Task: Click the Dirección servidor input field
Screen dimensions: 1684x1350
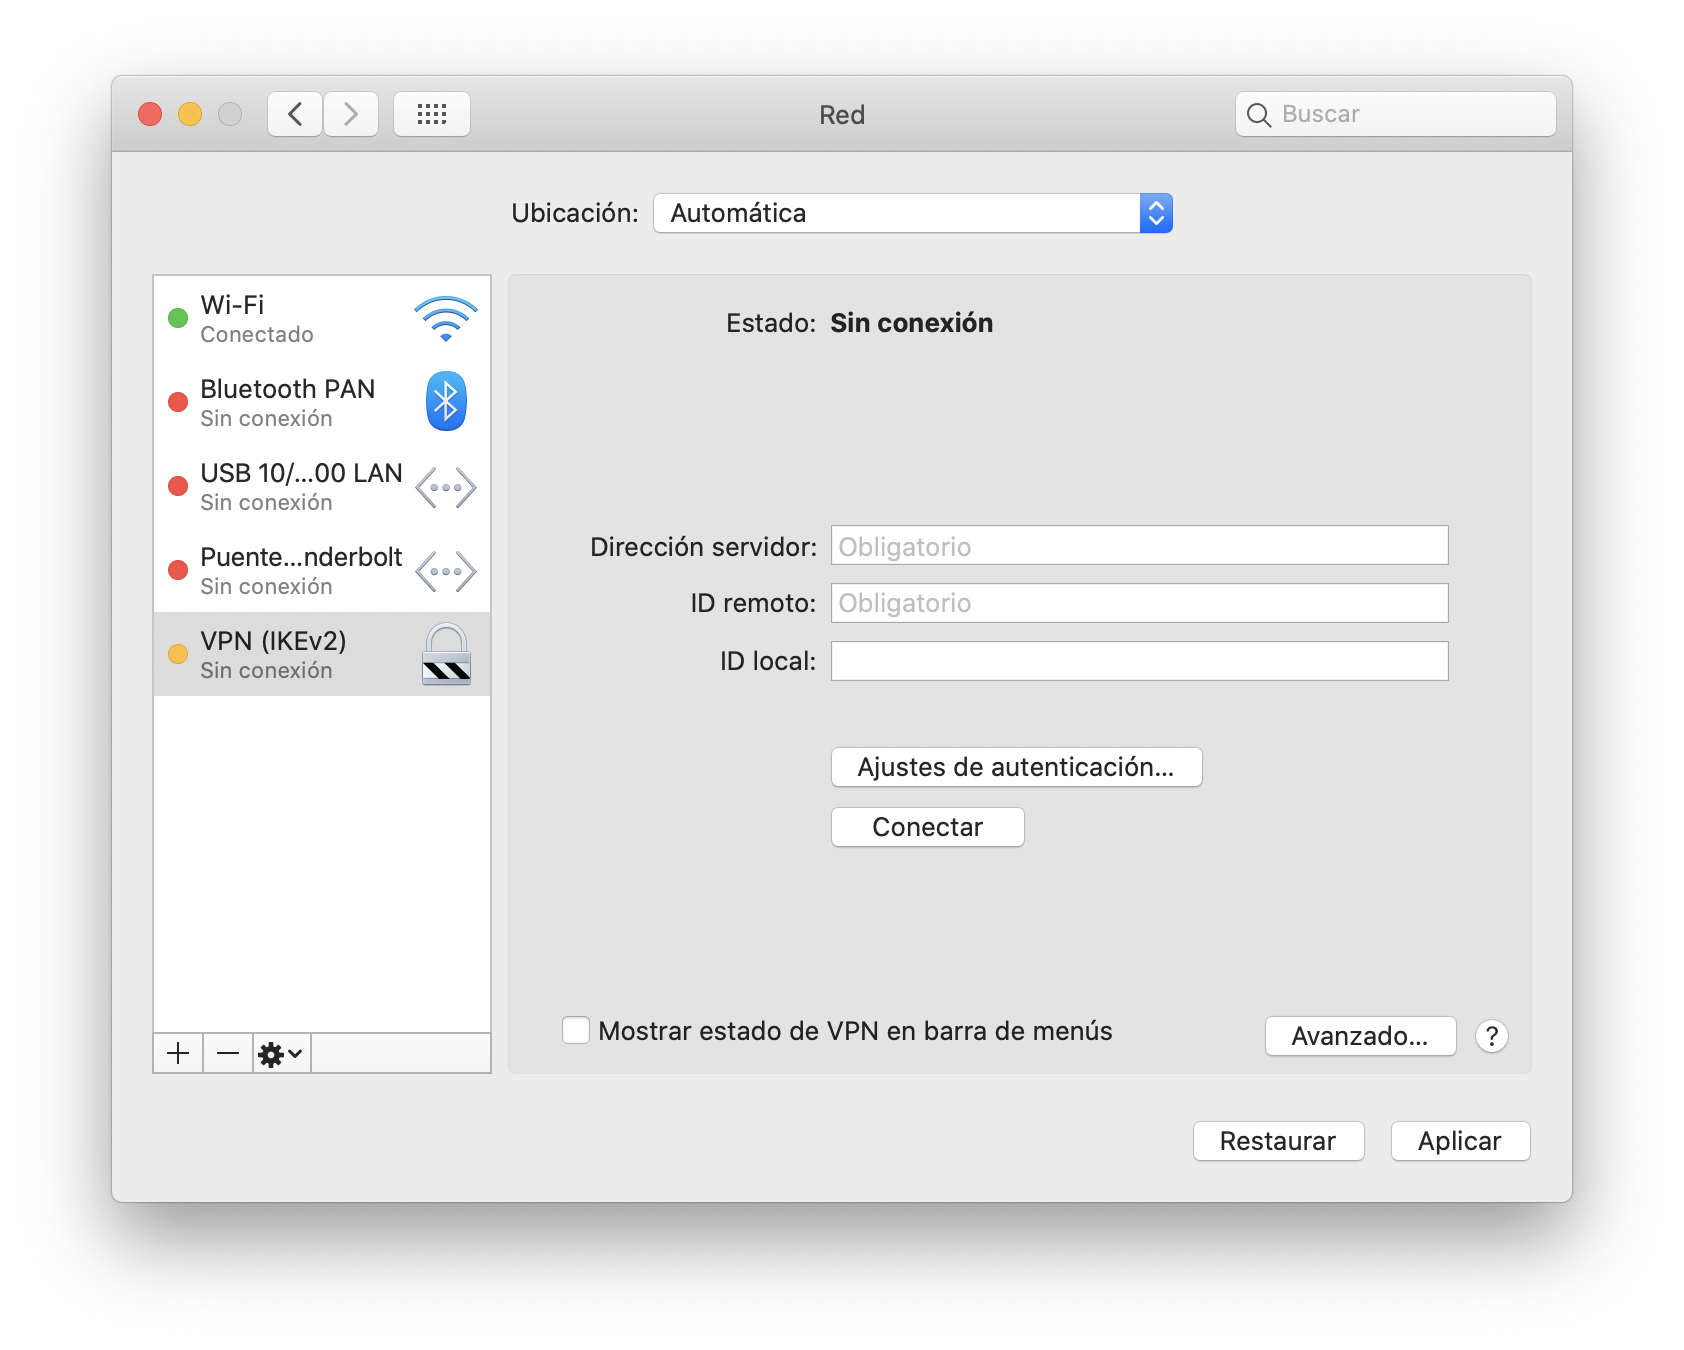Action: click(x=1137, y=546)
